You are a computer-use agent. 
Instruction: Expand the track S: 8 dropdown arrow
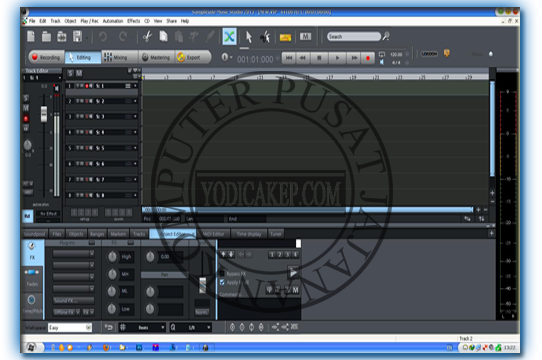135,195
